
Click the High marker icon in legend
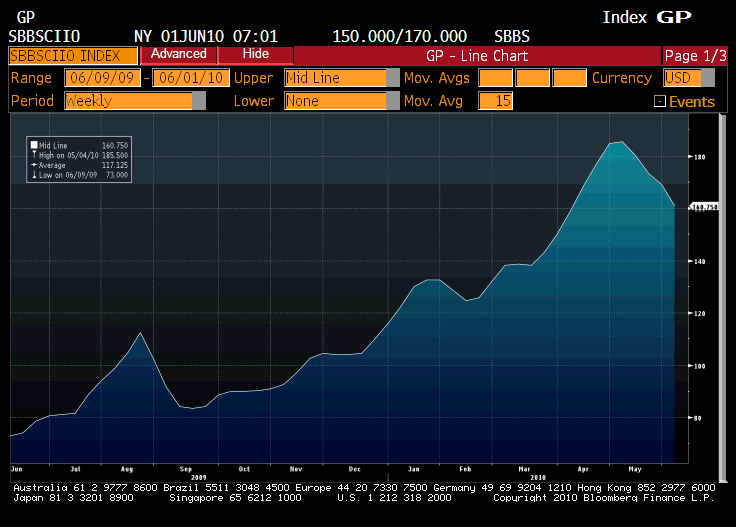coord(34,155)
